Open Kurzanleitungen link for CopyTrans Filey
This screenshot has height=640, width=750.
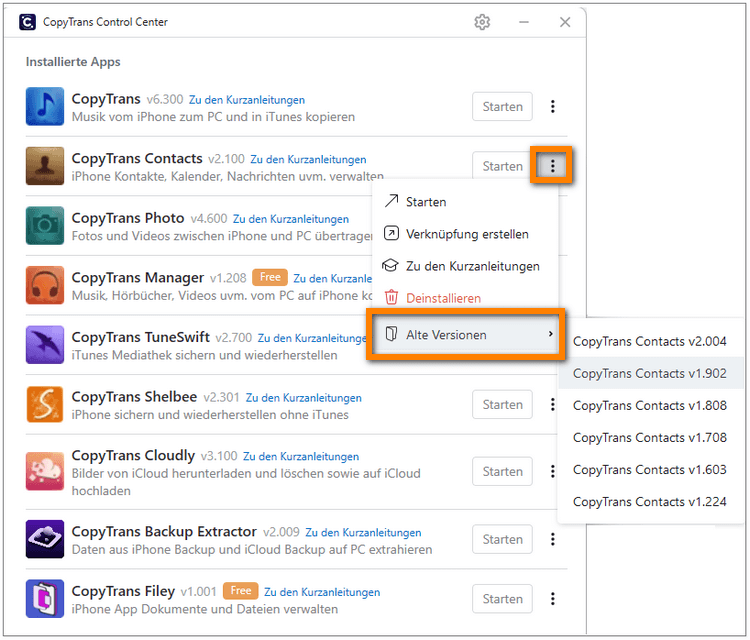pos(322,592)
